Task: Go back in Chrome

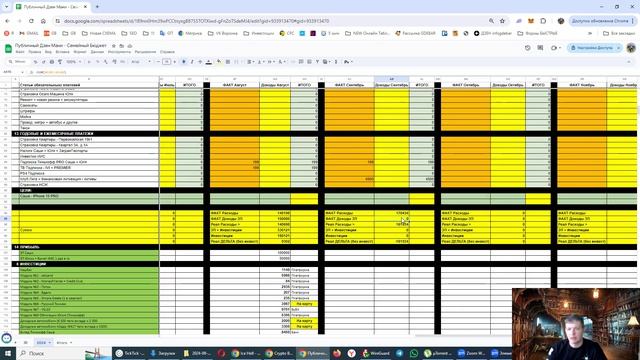Action: 7,21
